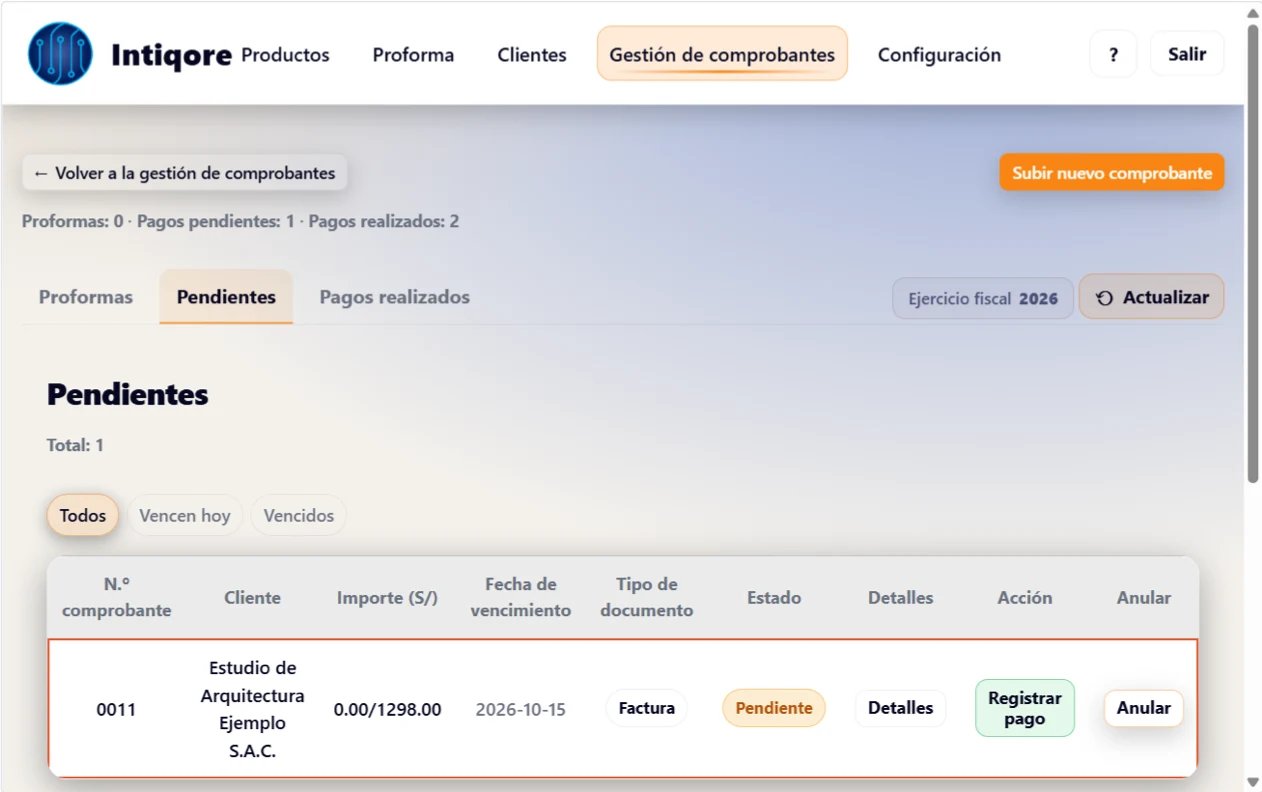Refresh the list with Actualizar
The height and width of the screenshot is (792, 1262).
point(1152,297)
